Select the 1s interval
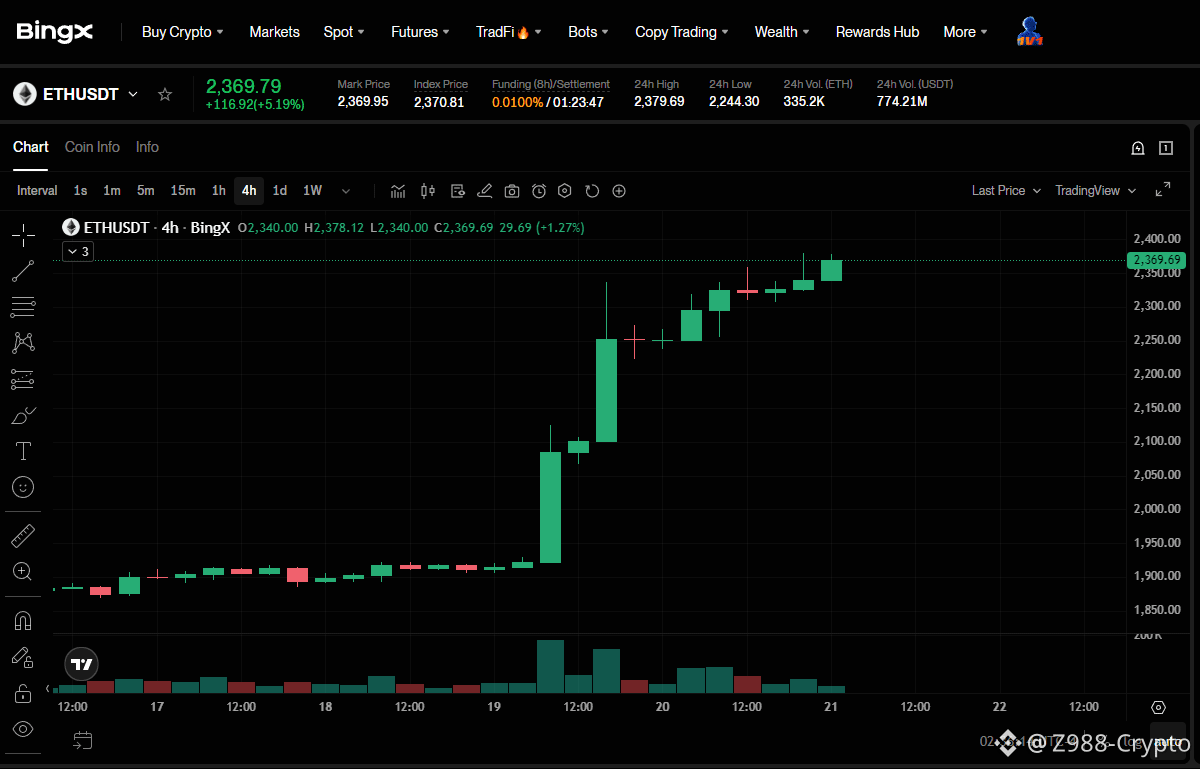Image resolution: width=1200 pixels, height=769 pixels. pyautogui.click(x=80, y=191)
